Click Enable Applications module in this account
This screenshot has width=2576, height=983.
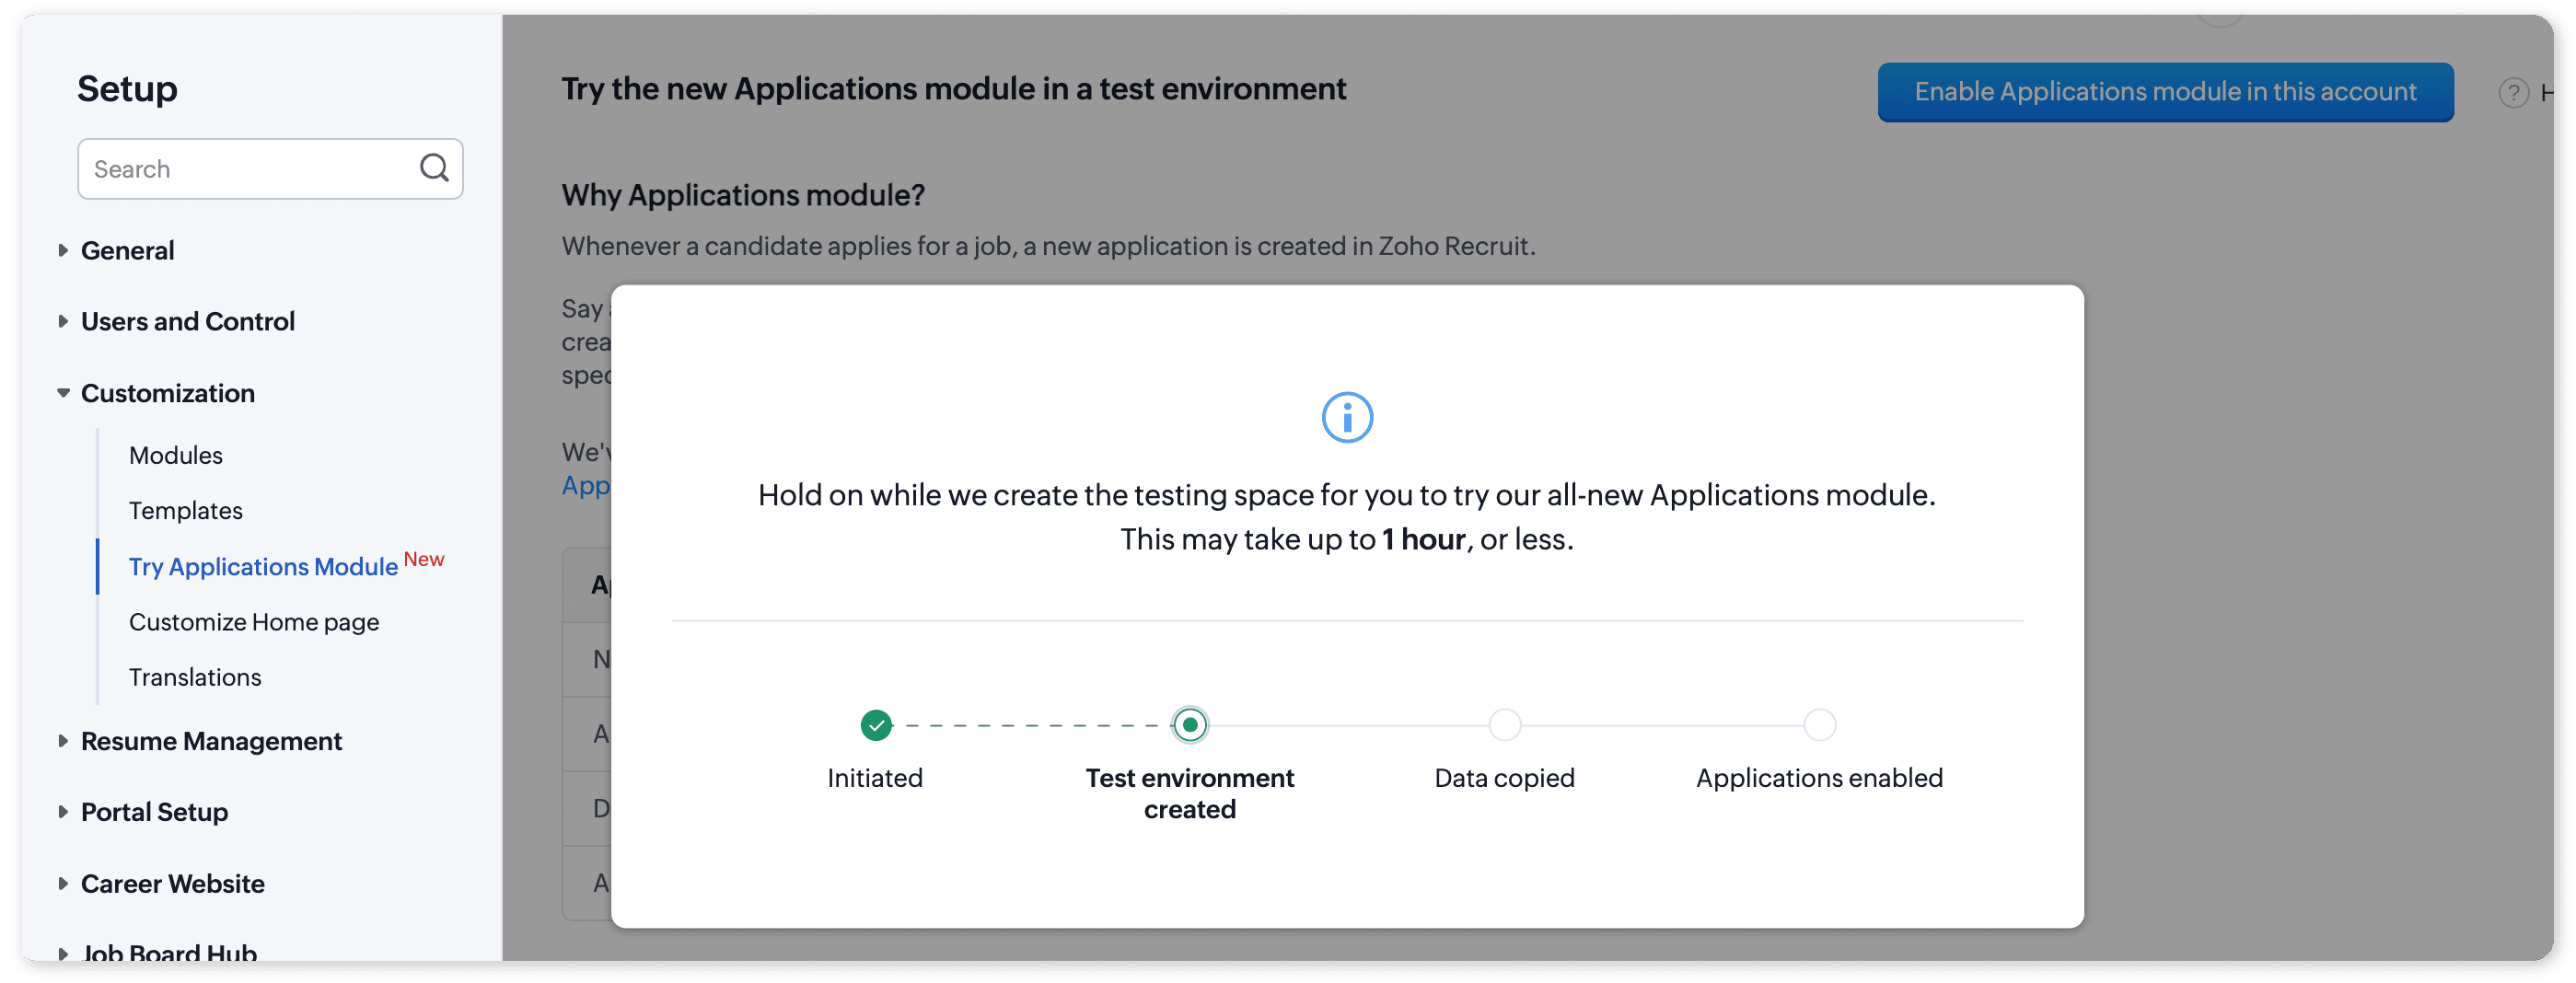click(x=2164, y=92)
